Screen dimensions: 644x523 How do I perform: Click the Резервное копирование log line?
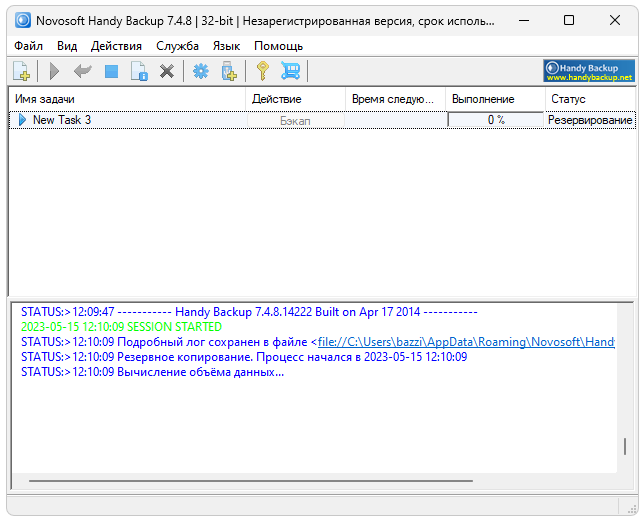(x=244, y=357)
